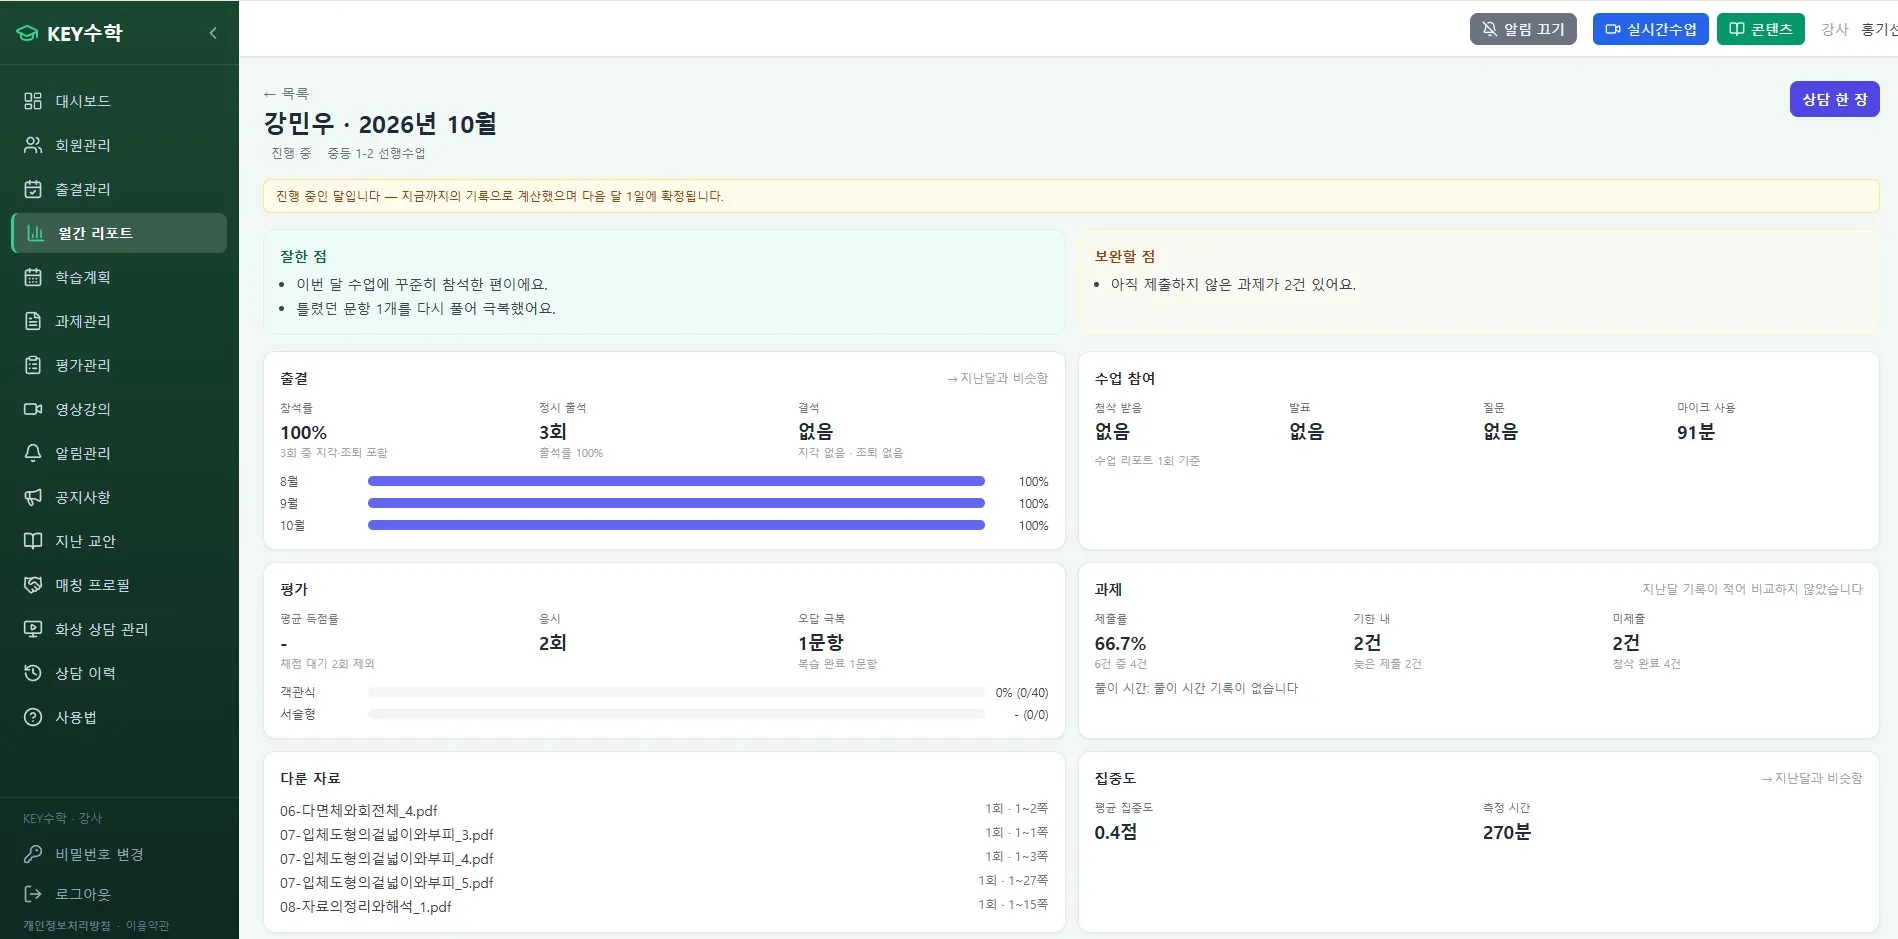Click the 공지사항 megaphone icon
This screenshot has width=1898, height=939.
click(x=33, y=497)
